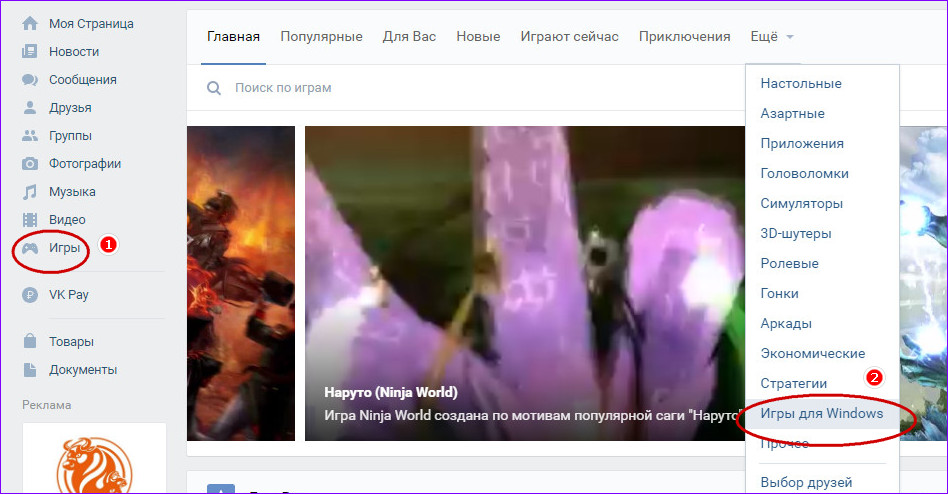Switch to the Приключения tab

click(x=684, y=37)
